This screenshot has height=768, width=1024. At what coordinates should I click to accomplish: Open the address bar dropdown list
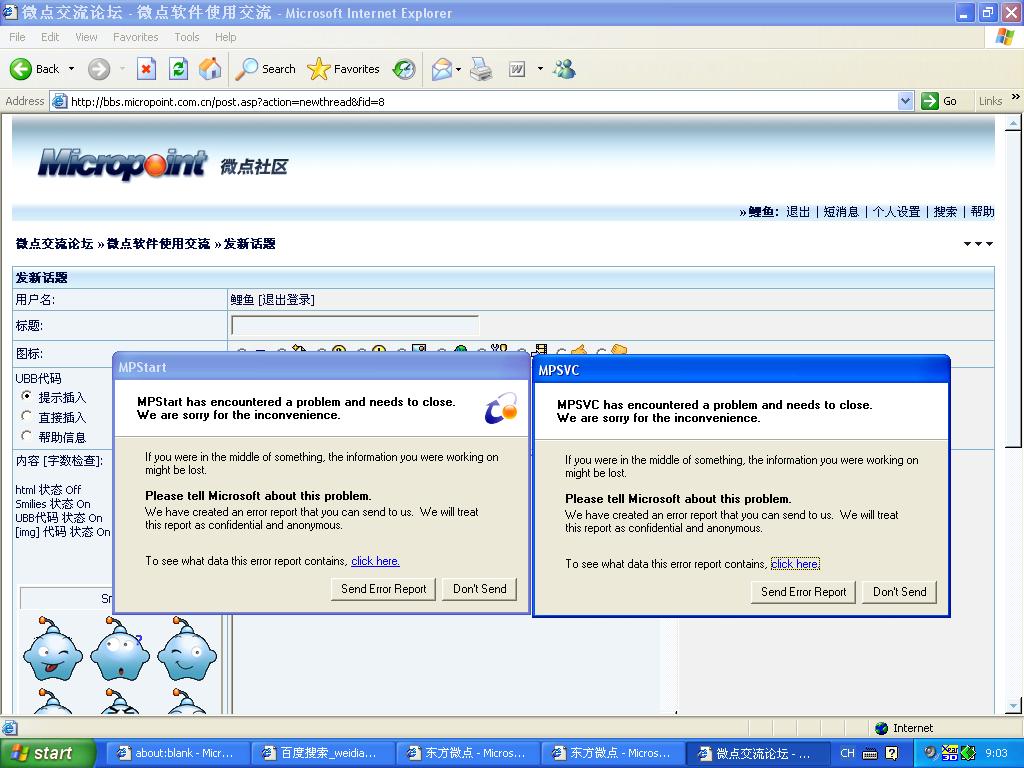(905, 101)
